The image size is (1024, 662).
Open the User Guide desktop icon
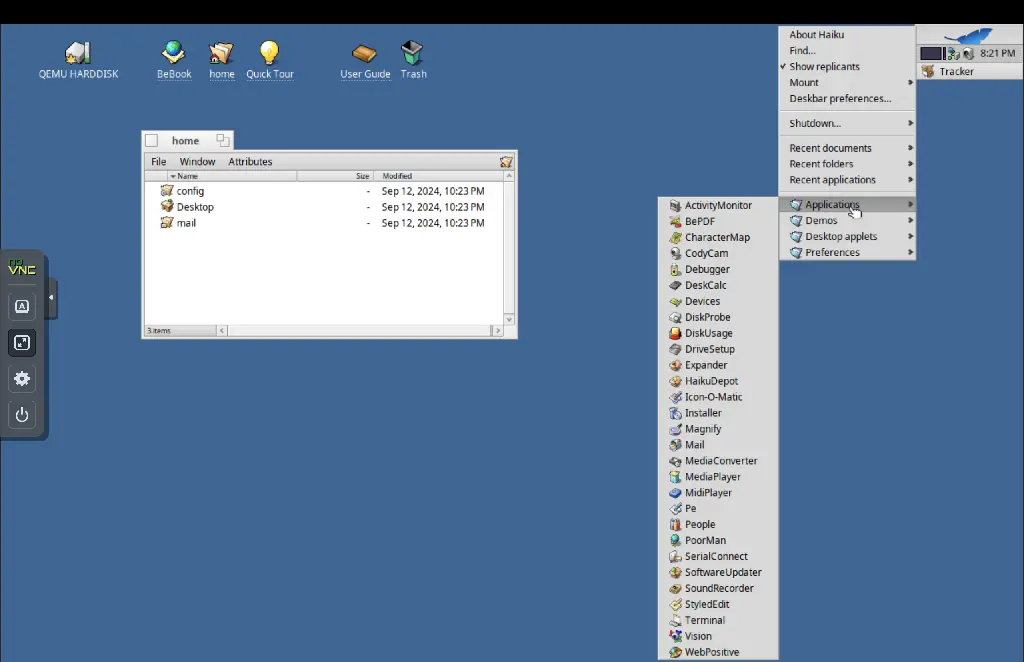pyautogui.click(x=365, y=53)
